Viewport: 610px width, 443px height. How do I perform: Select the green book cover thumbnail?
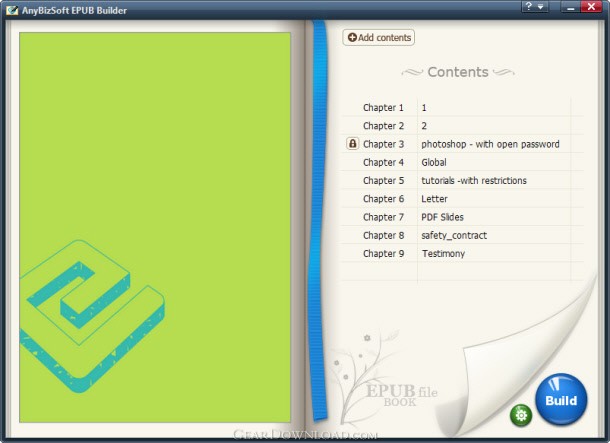click(155, 228)
